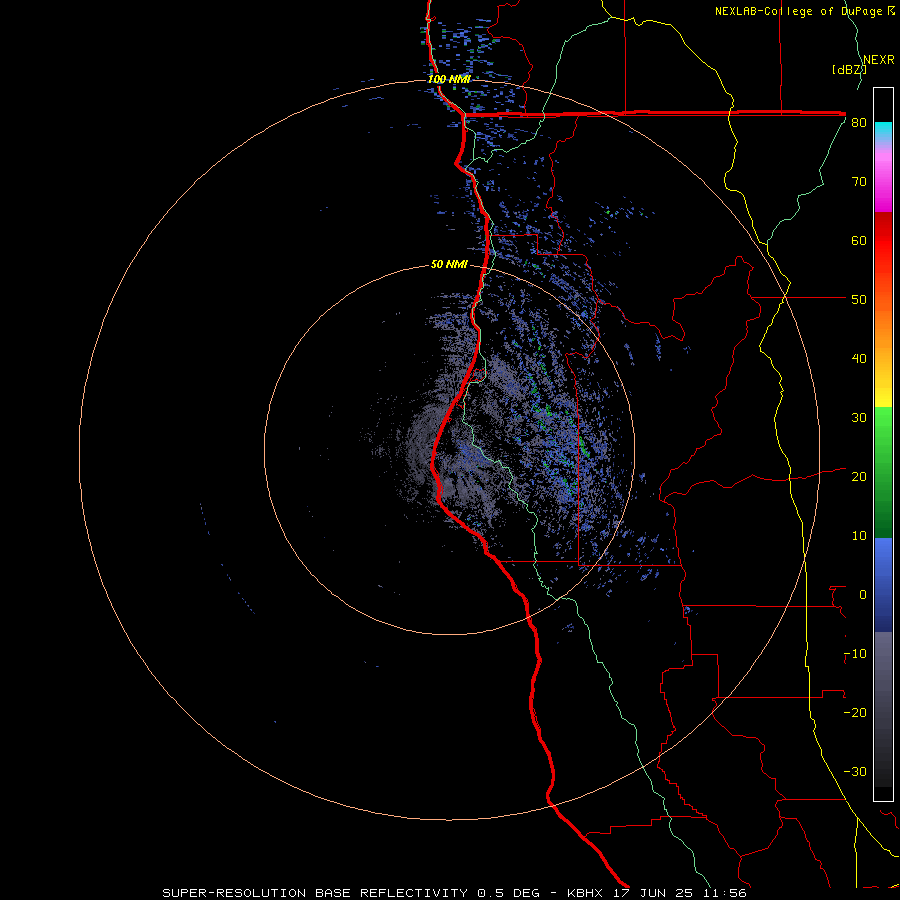The width and height of the screenshot is (900, 900).
Task: Click the 40 value on the dBZ scale
Action: (859, 359)
